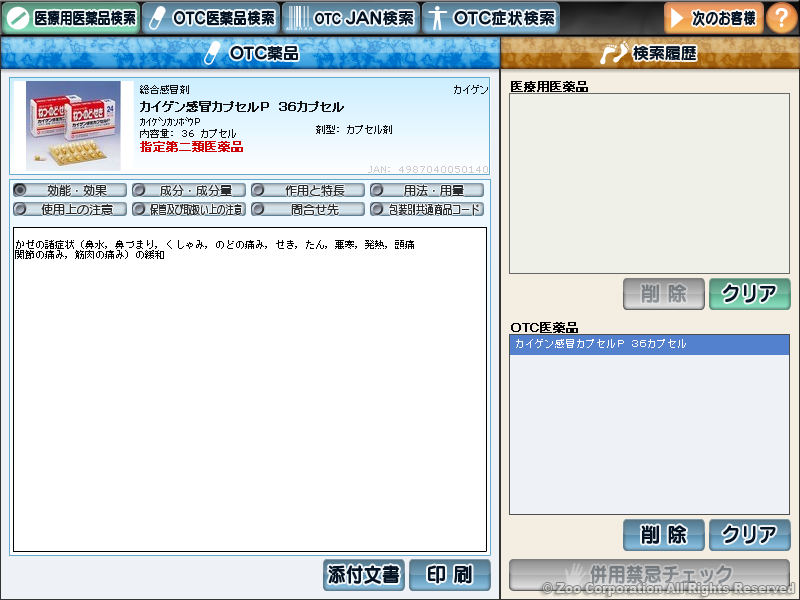Click the JAN code 4987040050140 text
The height and width of the screenshot is (600, 800).
(428, 169)
